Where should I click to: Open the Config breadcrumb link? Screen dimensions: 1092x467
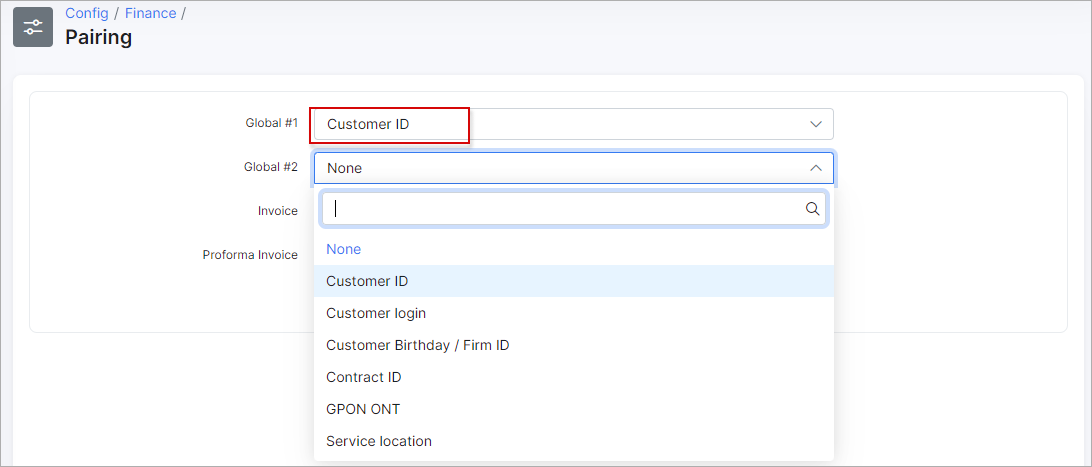click(87, 13)
